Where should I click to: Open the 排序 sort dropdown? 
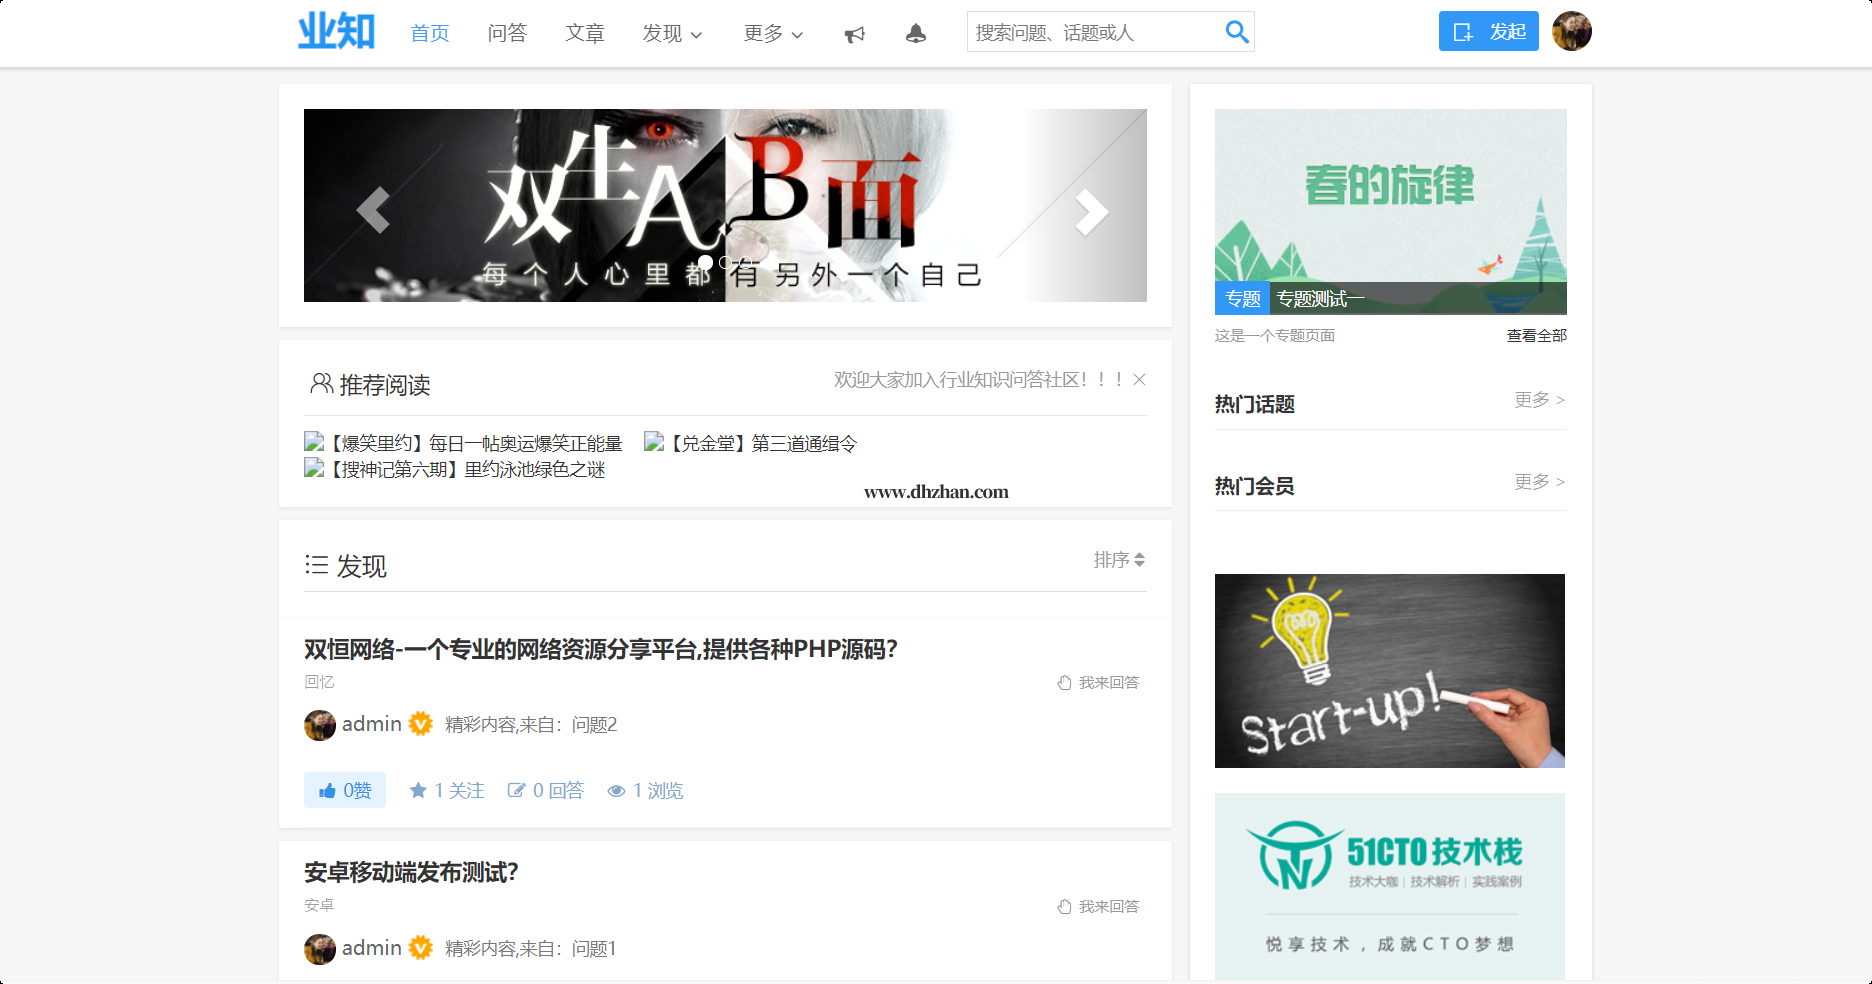(1118, 560)
